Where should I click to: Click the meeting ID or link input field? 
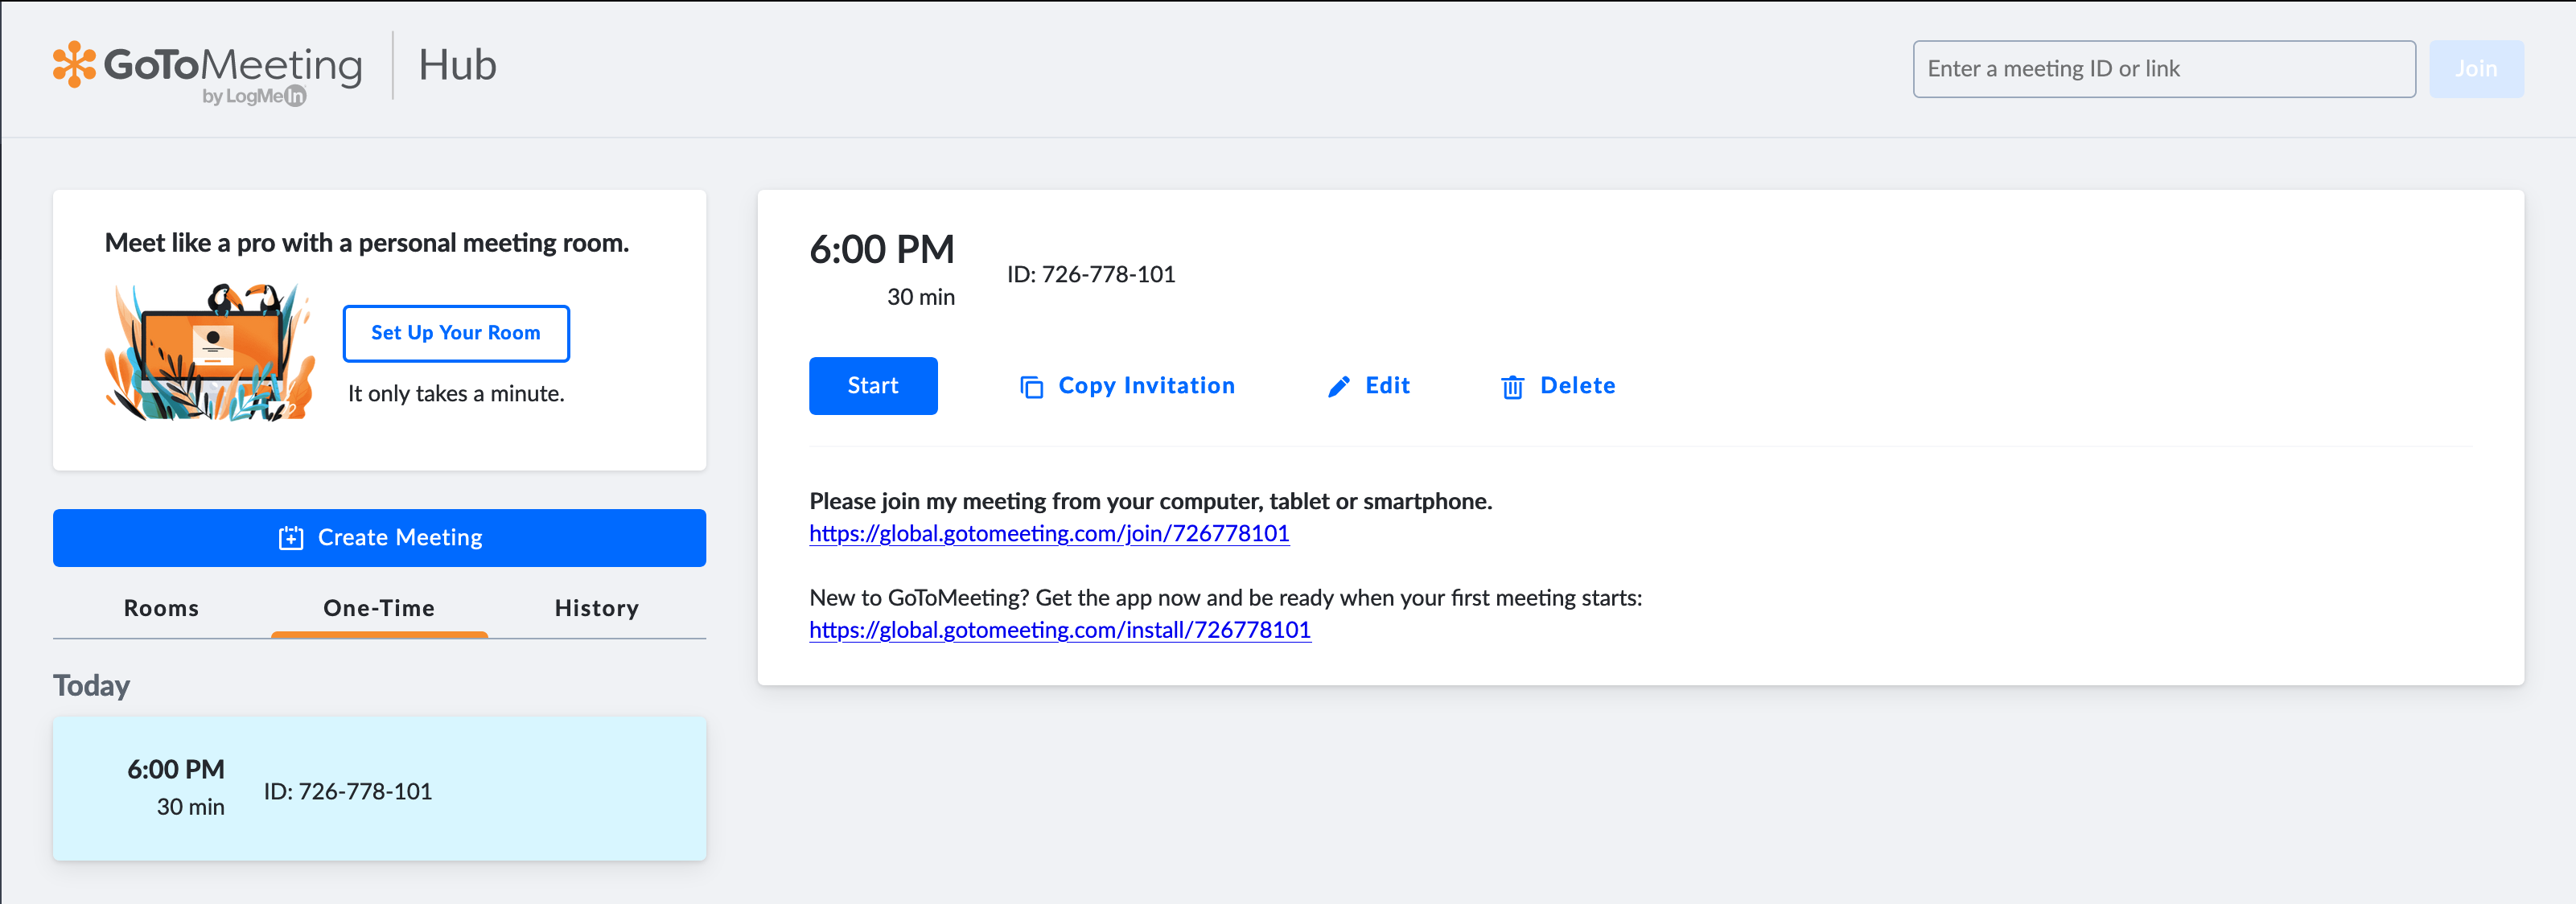[x=2163, y=69]
